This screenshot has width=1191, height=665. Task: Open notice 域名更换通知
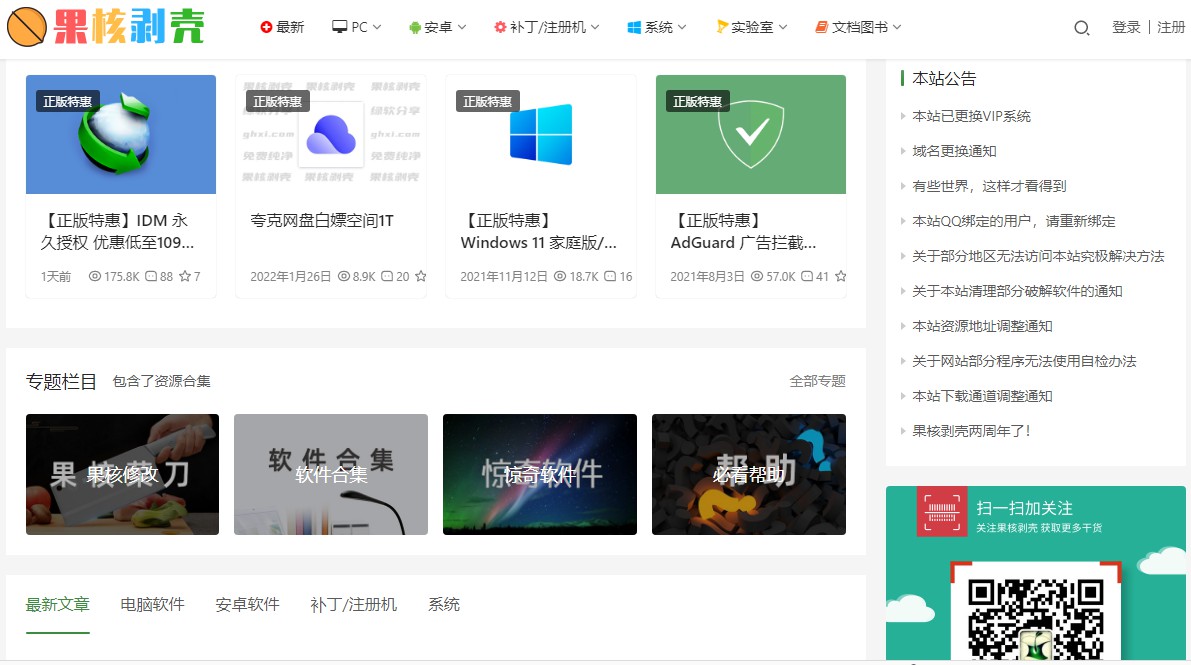pos(954,151)
